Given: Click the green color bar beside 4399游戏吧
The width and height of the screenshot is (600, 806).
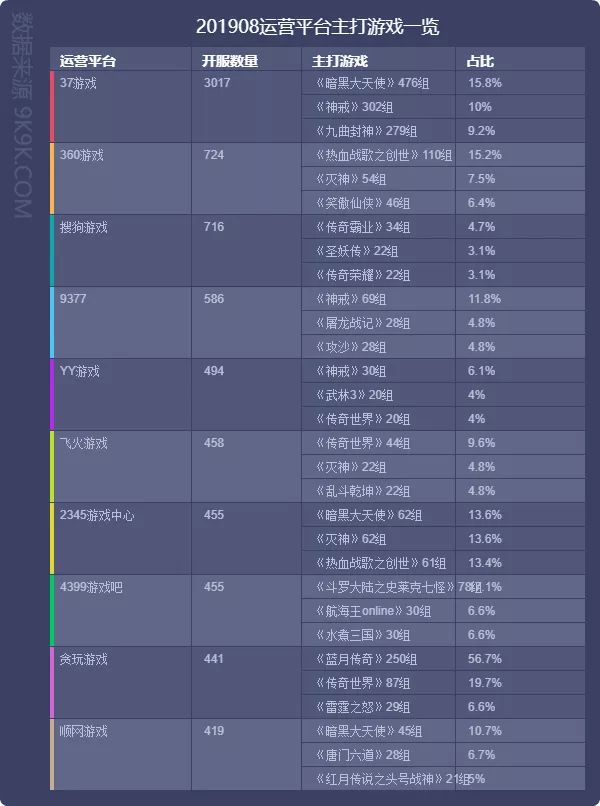Looking at the screenshot, I should 52,610.
